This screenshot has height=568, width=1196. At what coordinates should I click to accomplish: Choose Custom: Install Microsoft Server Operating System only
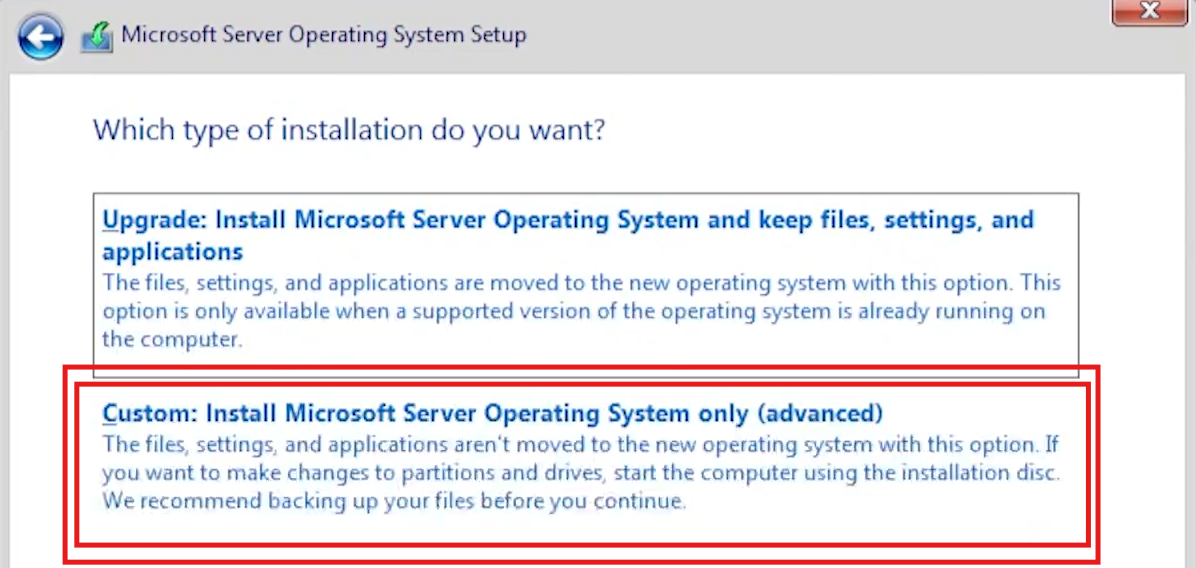point(493,413)
